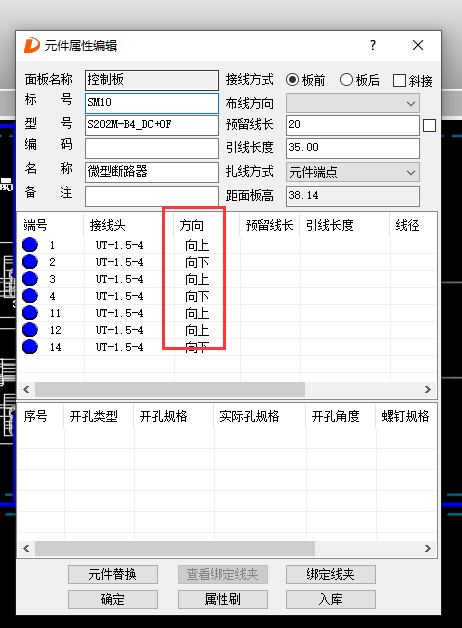462x628 pixels.
Task: Click the blue circle beside terminal 3
Action: (30, 278)
